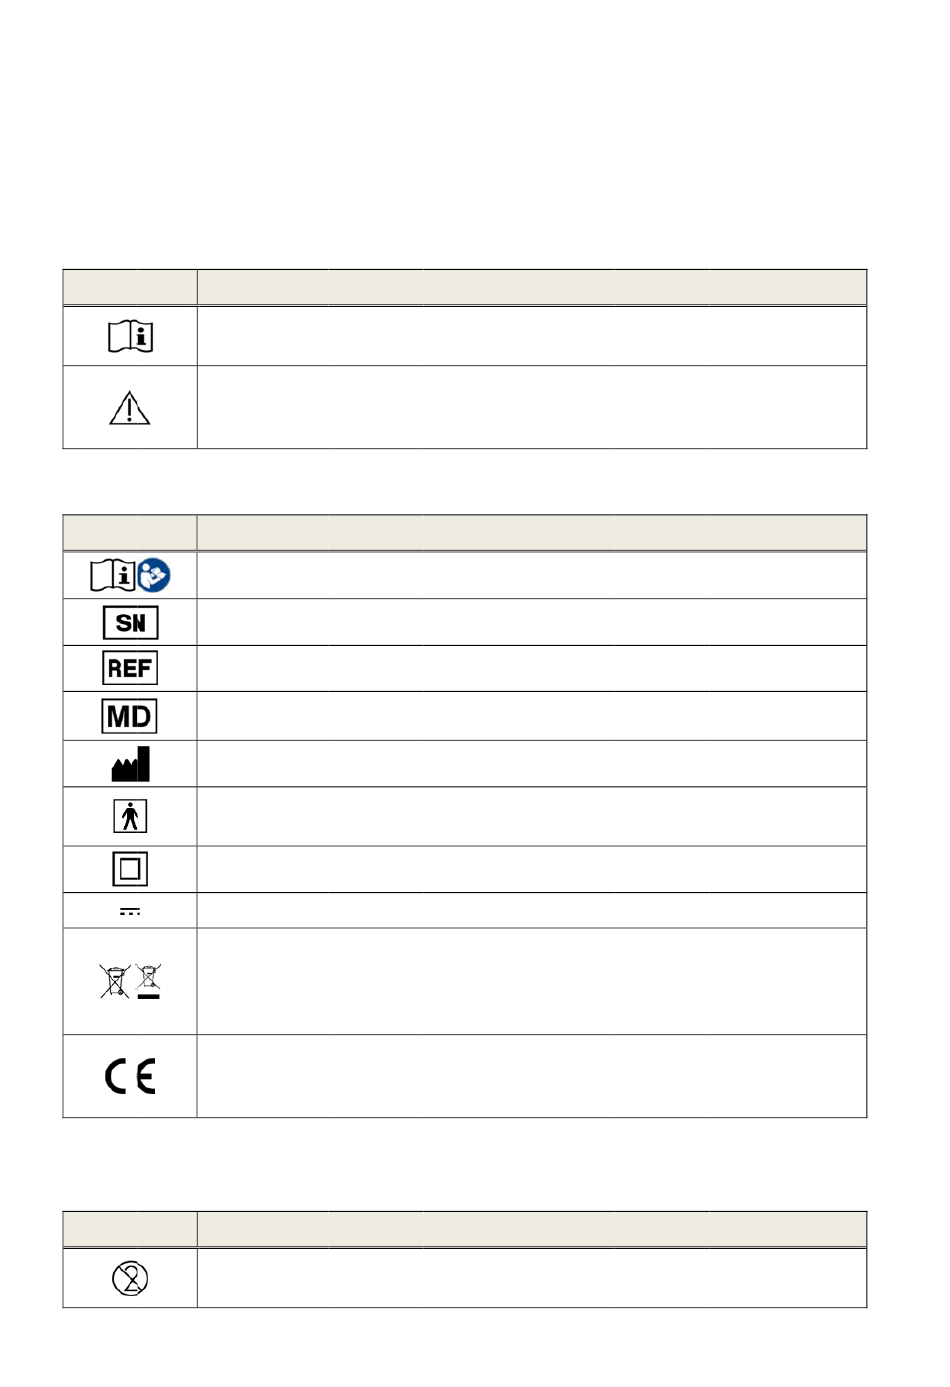Image resolution: width=950 pixels, height=1387 pixels.
Task: Click the empty cell beside the waste bin symbols
Action: coord(532,981)
